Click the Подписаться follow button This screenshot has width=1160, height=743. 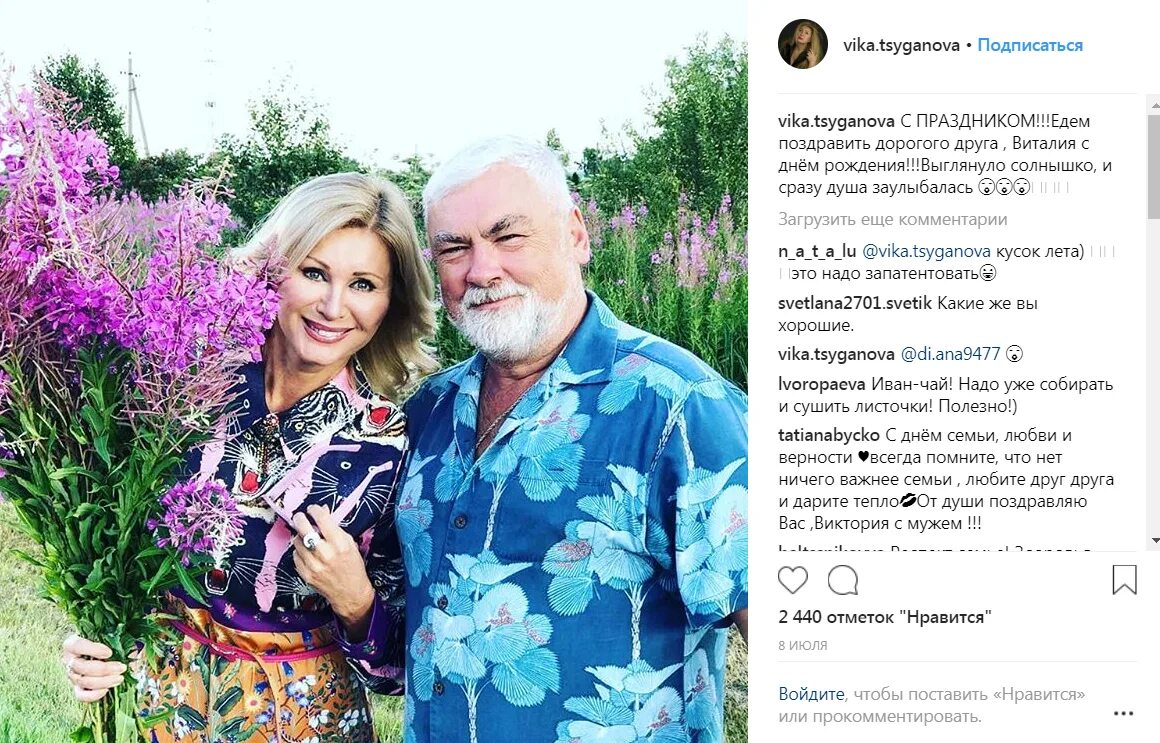point(1030,45)
